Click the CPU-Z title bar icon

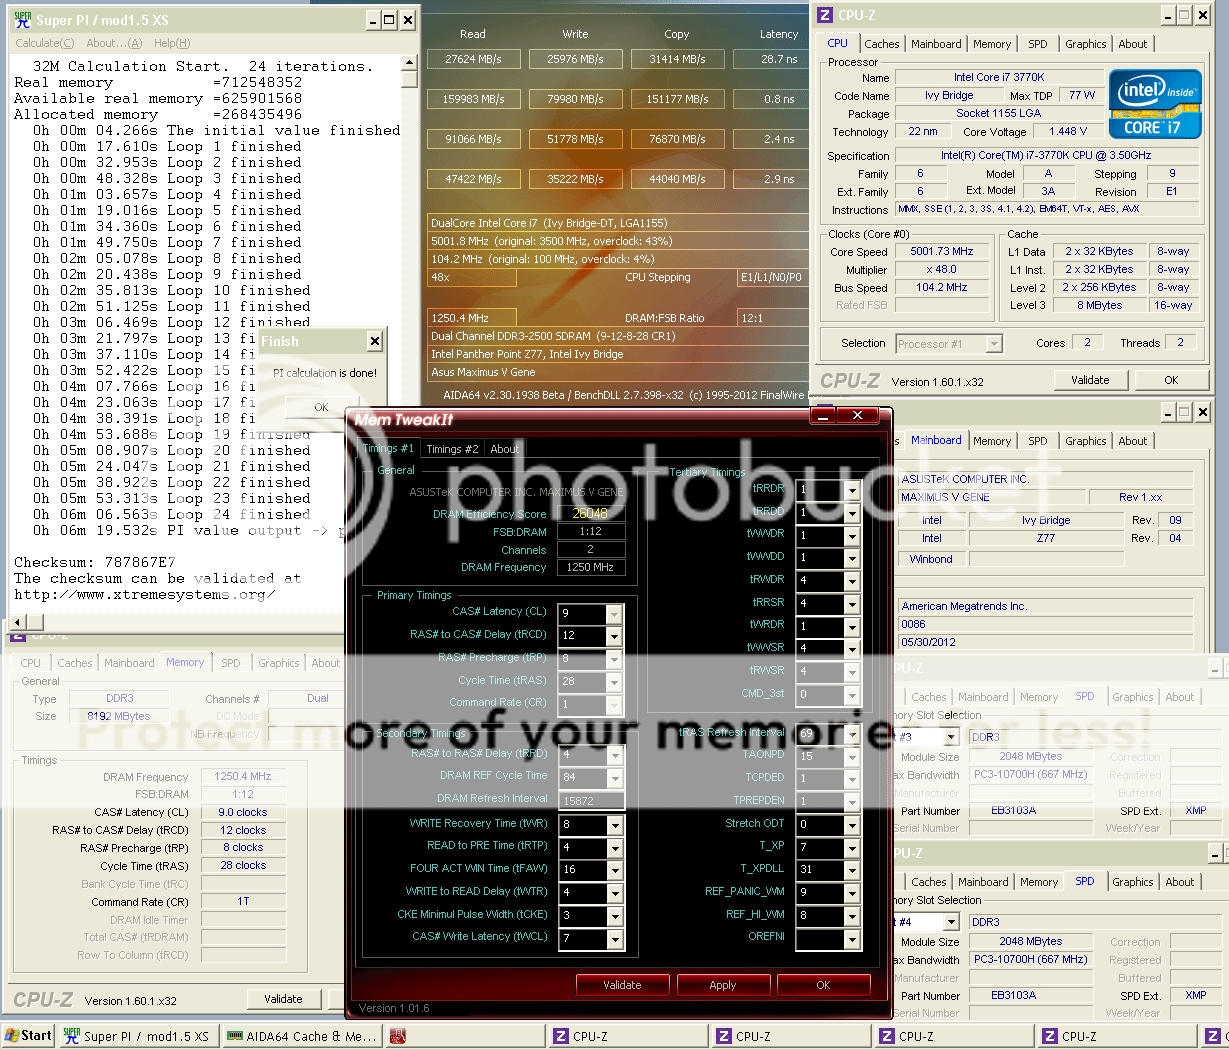(825, 15)
